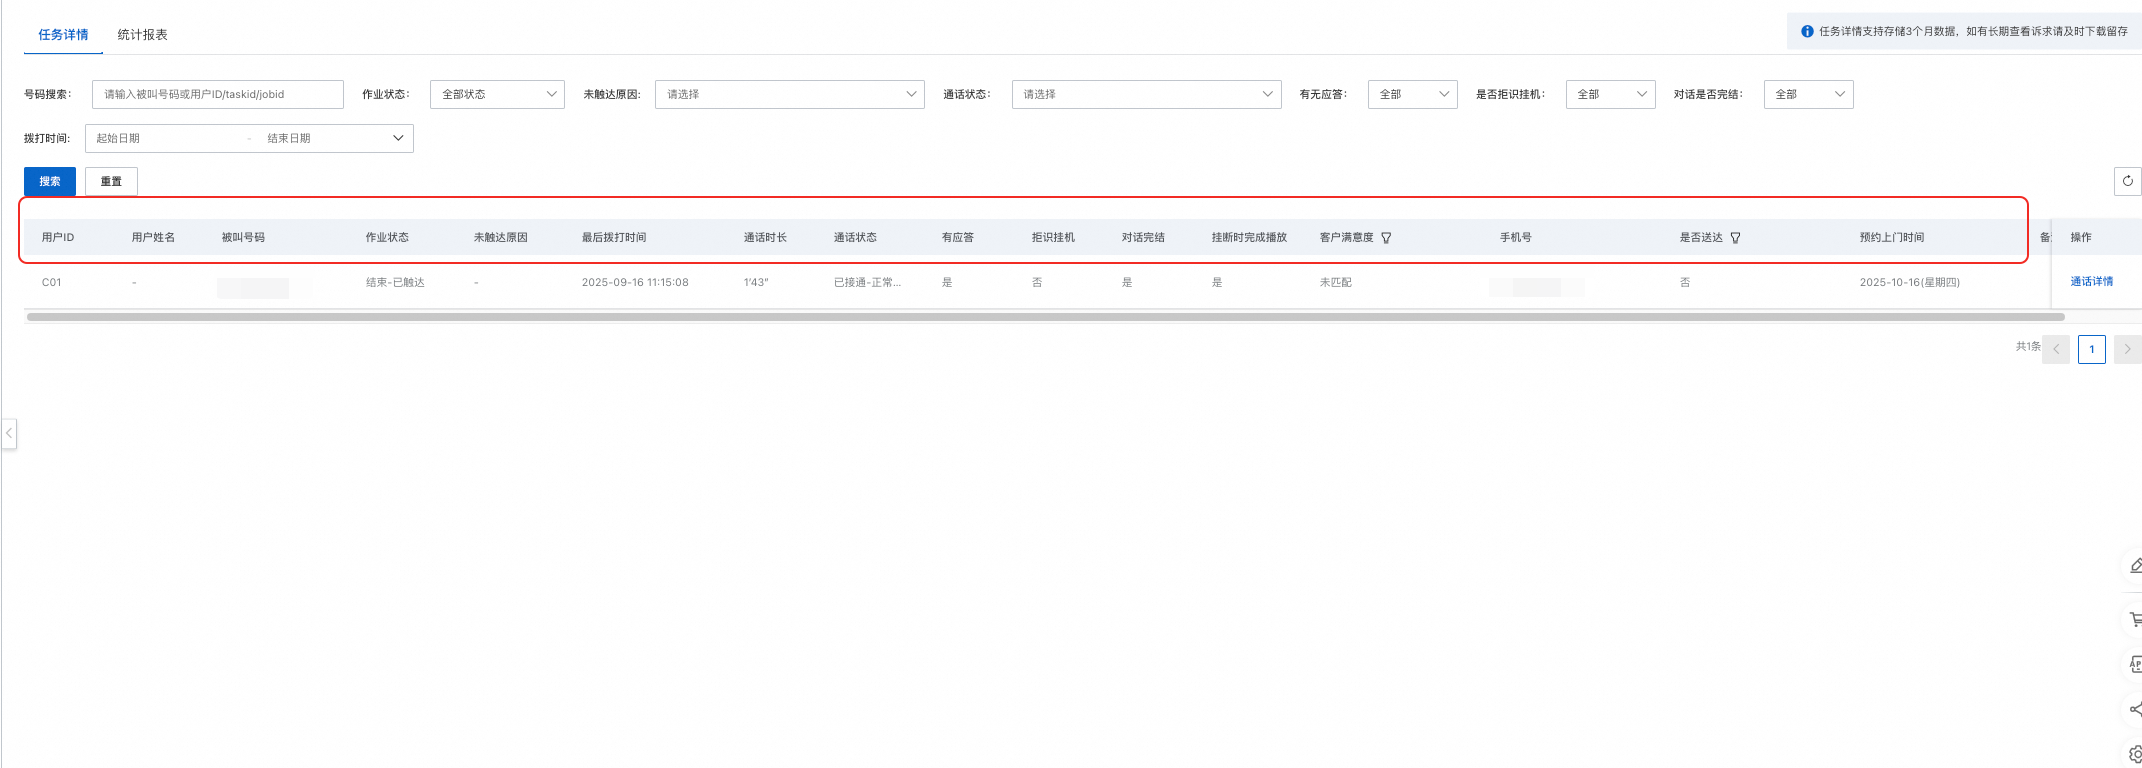This screenshot has width=2142, height=768.
Task: Open the shopping cart floating icon
Action: point(2134,620)
